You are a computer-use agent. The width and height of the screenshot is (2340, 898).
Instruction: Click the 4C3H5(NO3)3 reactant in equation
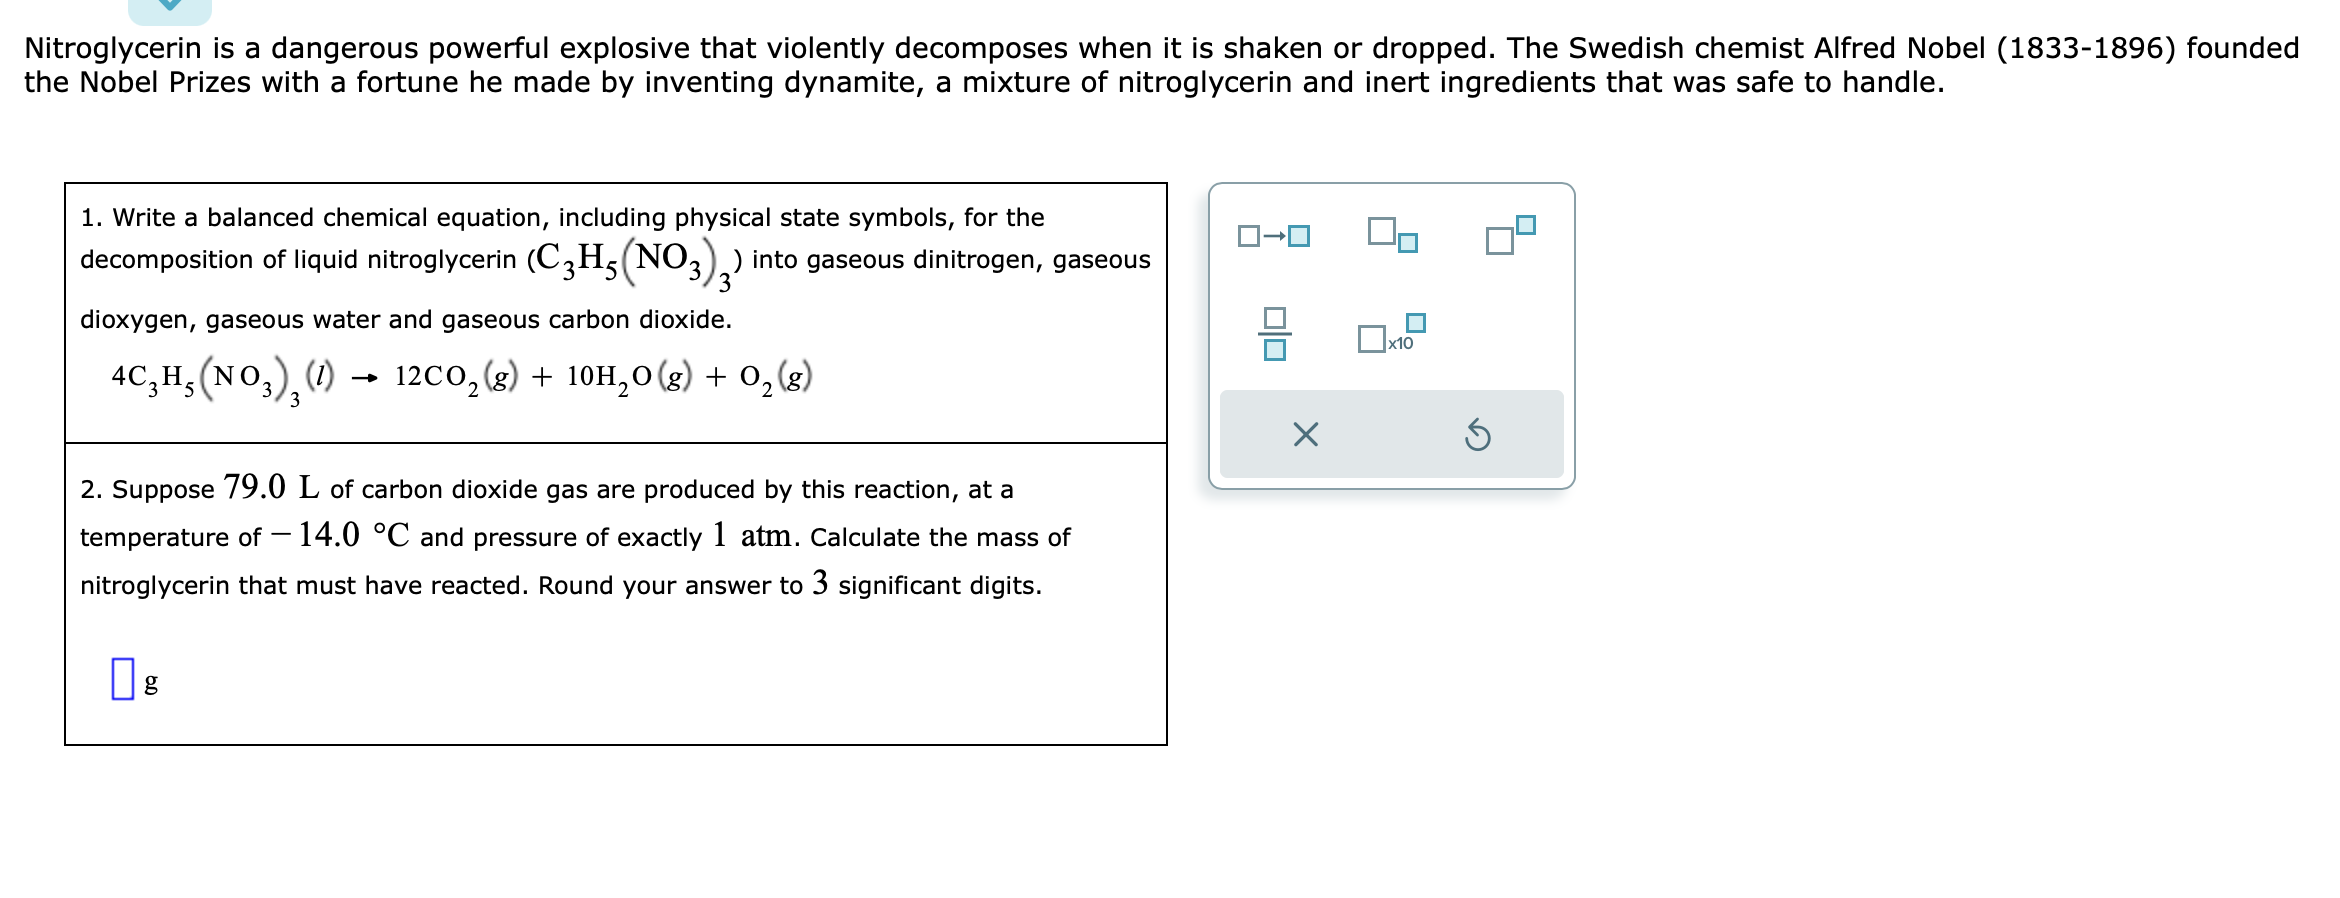click(222, 380)
